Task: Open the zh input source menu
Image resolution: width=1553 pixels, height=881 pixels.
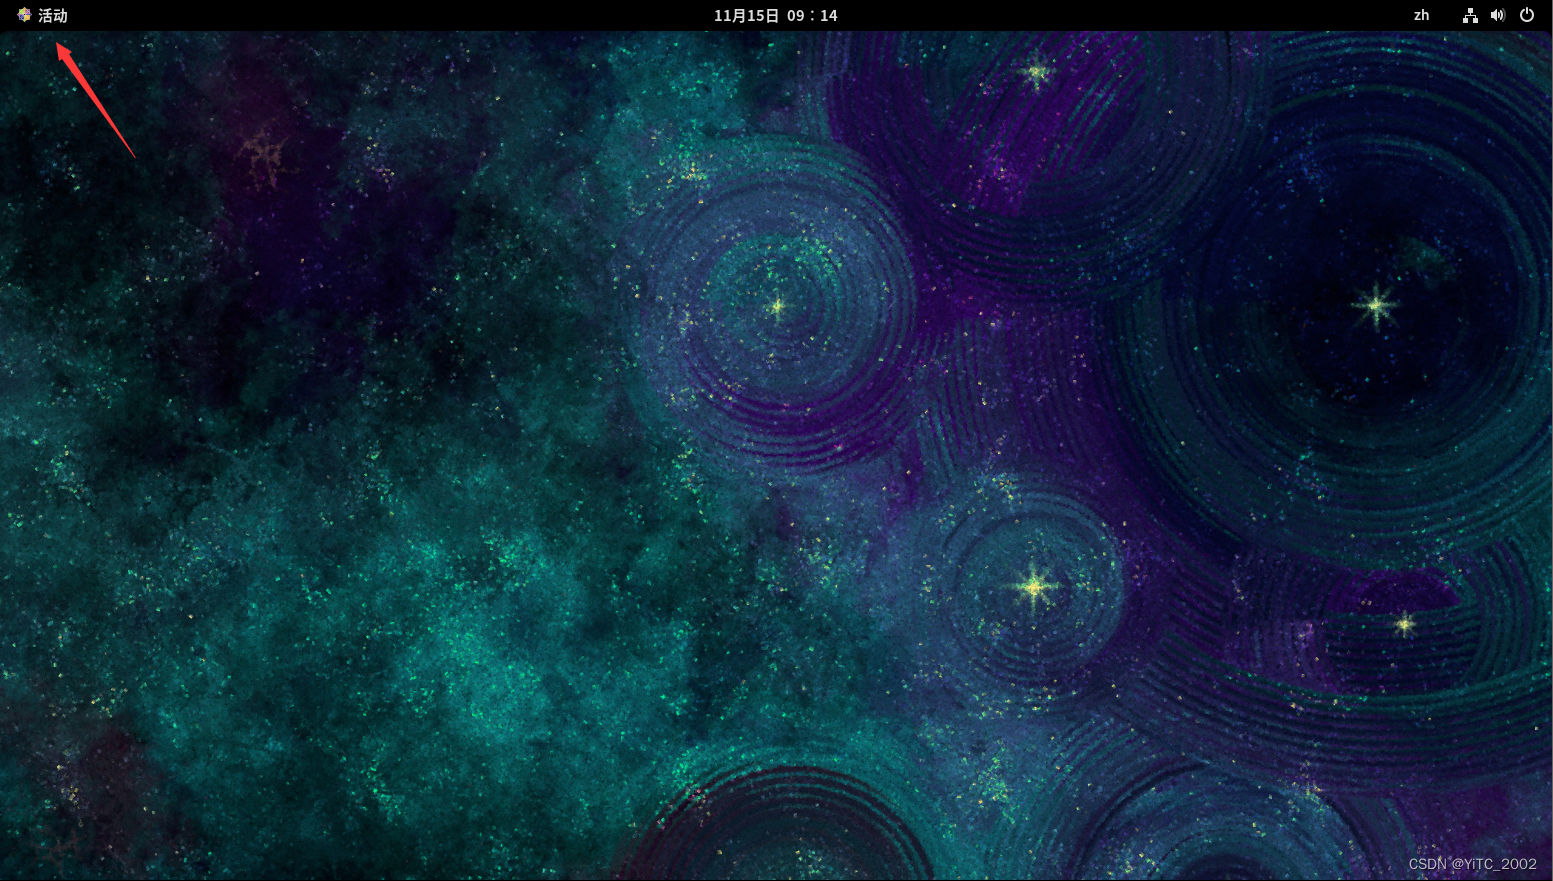Action: click(1421, 15)
